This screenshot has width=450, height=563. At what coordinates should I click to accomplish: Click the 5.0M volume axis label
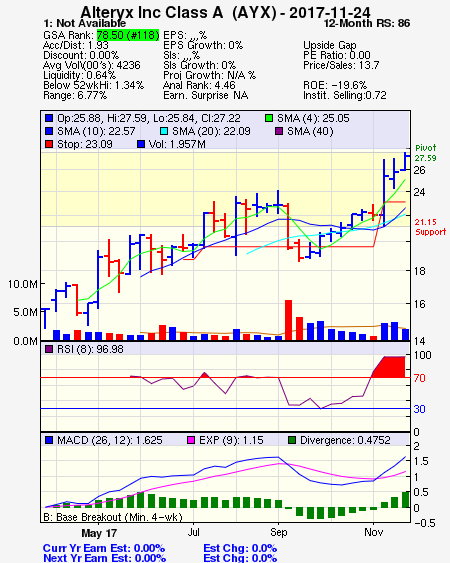(x=25, y=312)
